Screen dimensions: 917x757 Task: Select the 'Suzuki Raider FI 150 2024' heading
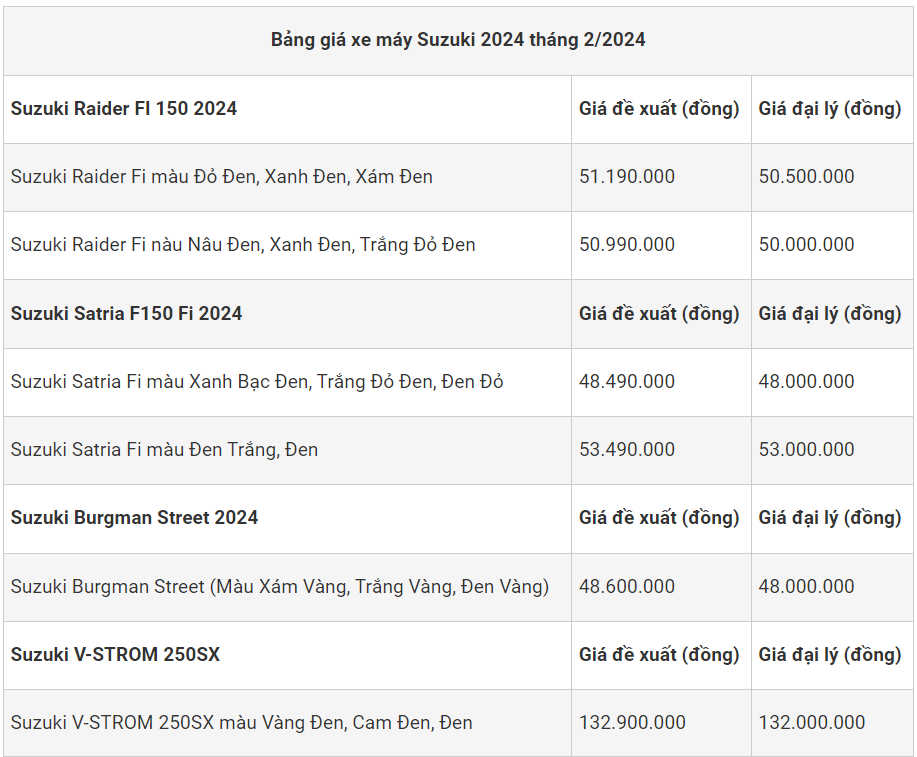[124, 109]
